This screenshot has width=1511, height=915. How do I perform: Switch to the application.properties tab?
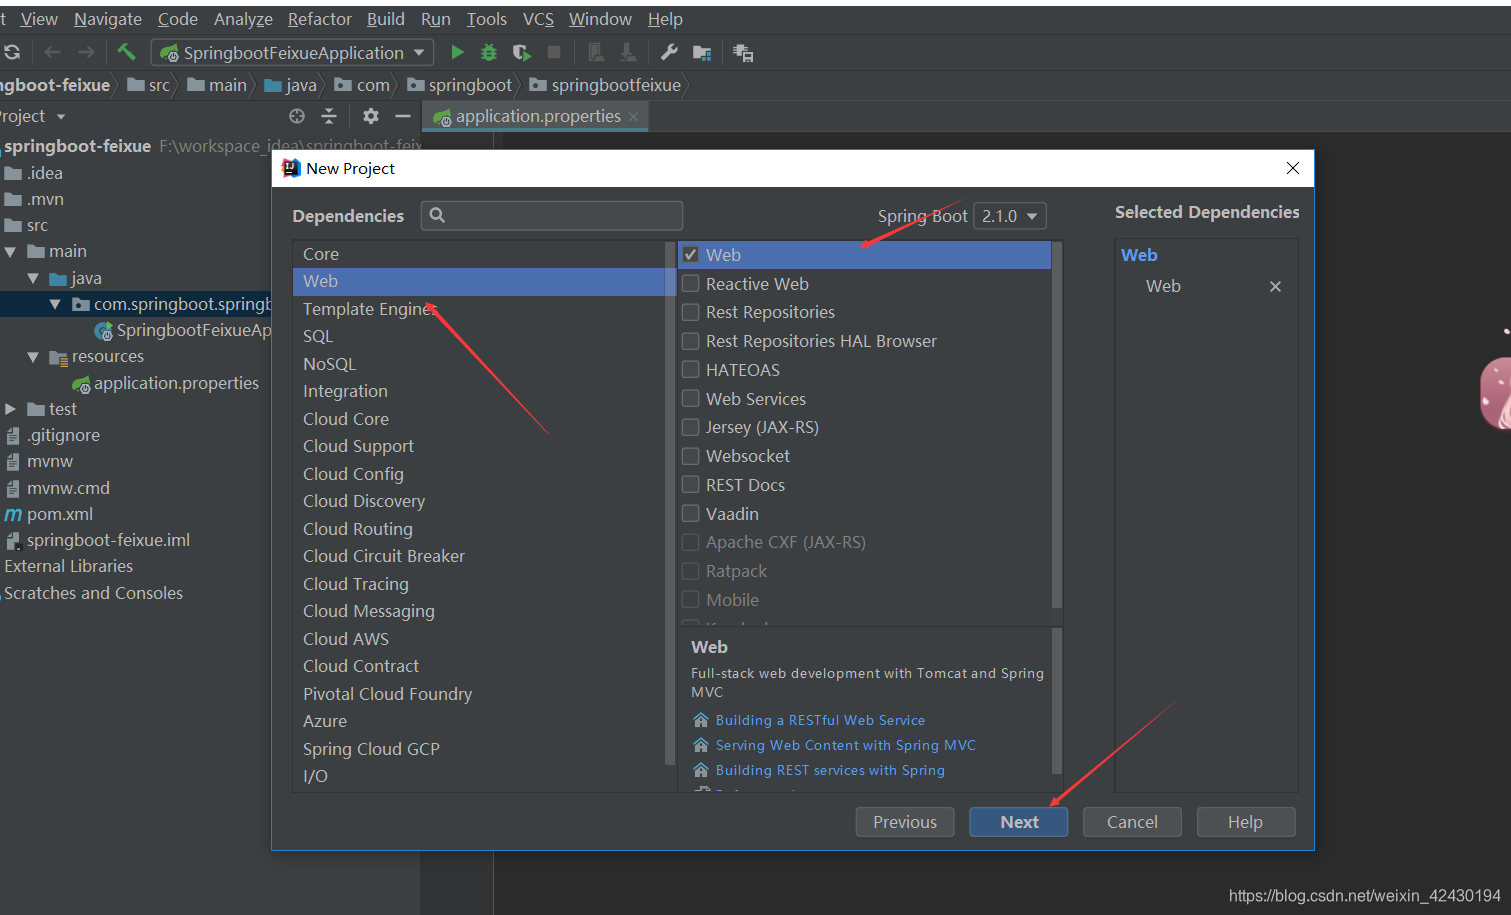click(537, 117)
